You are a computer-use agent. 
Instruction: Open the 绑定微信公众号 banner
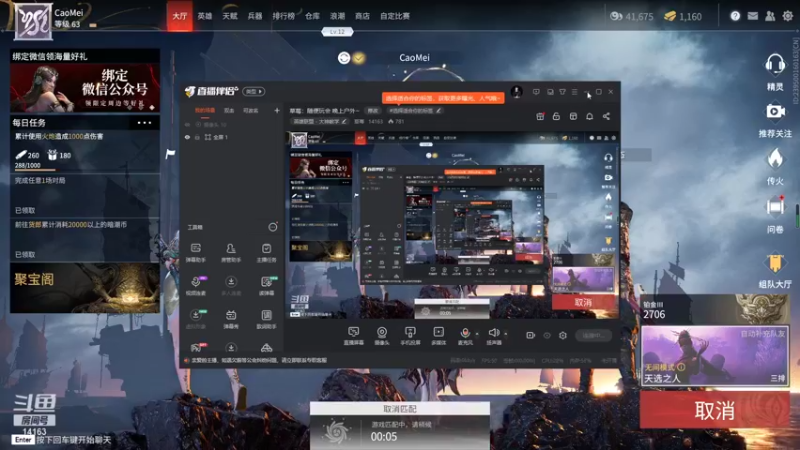pyautogui.click(x=85, y=87)
